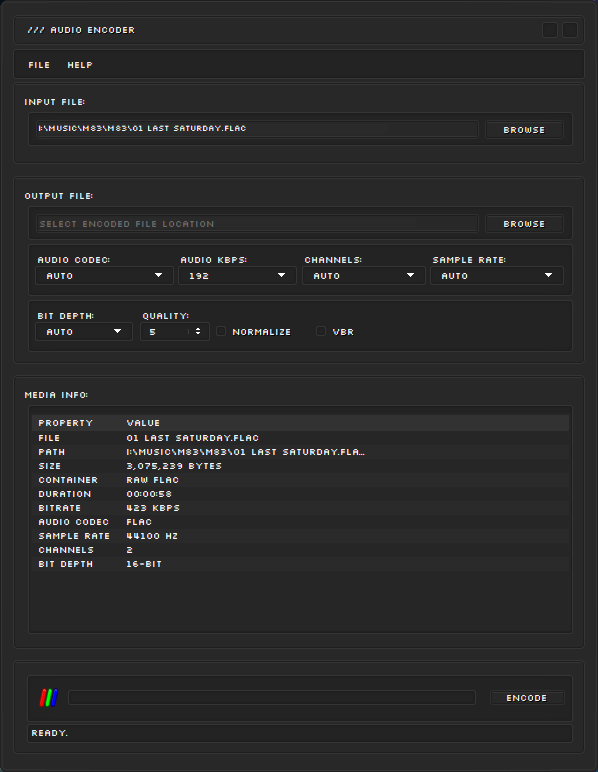Click the Property column header
This screenshot has height=772, width=598.
[x=65, y=423]
